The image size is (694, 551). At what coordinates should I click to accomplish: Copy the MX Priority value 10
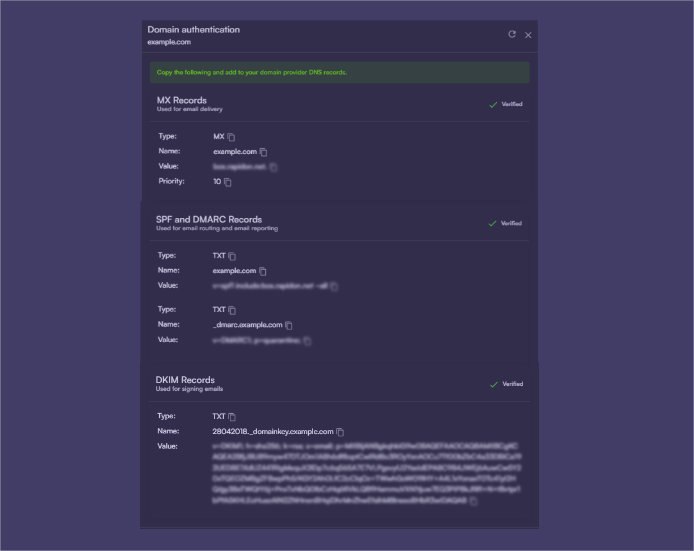point(228,182)
